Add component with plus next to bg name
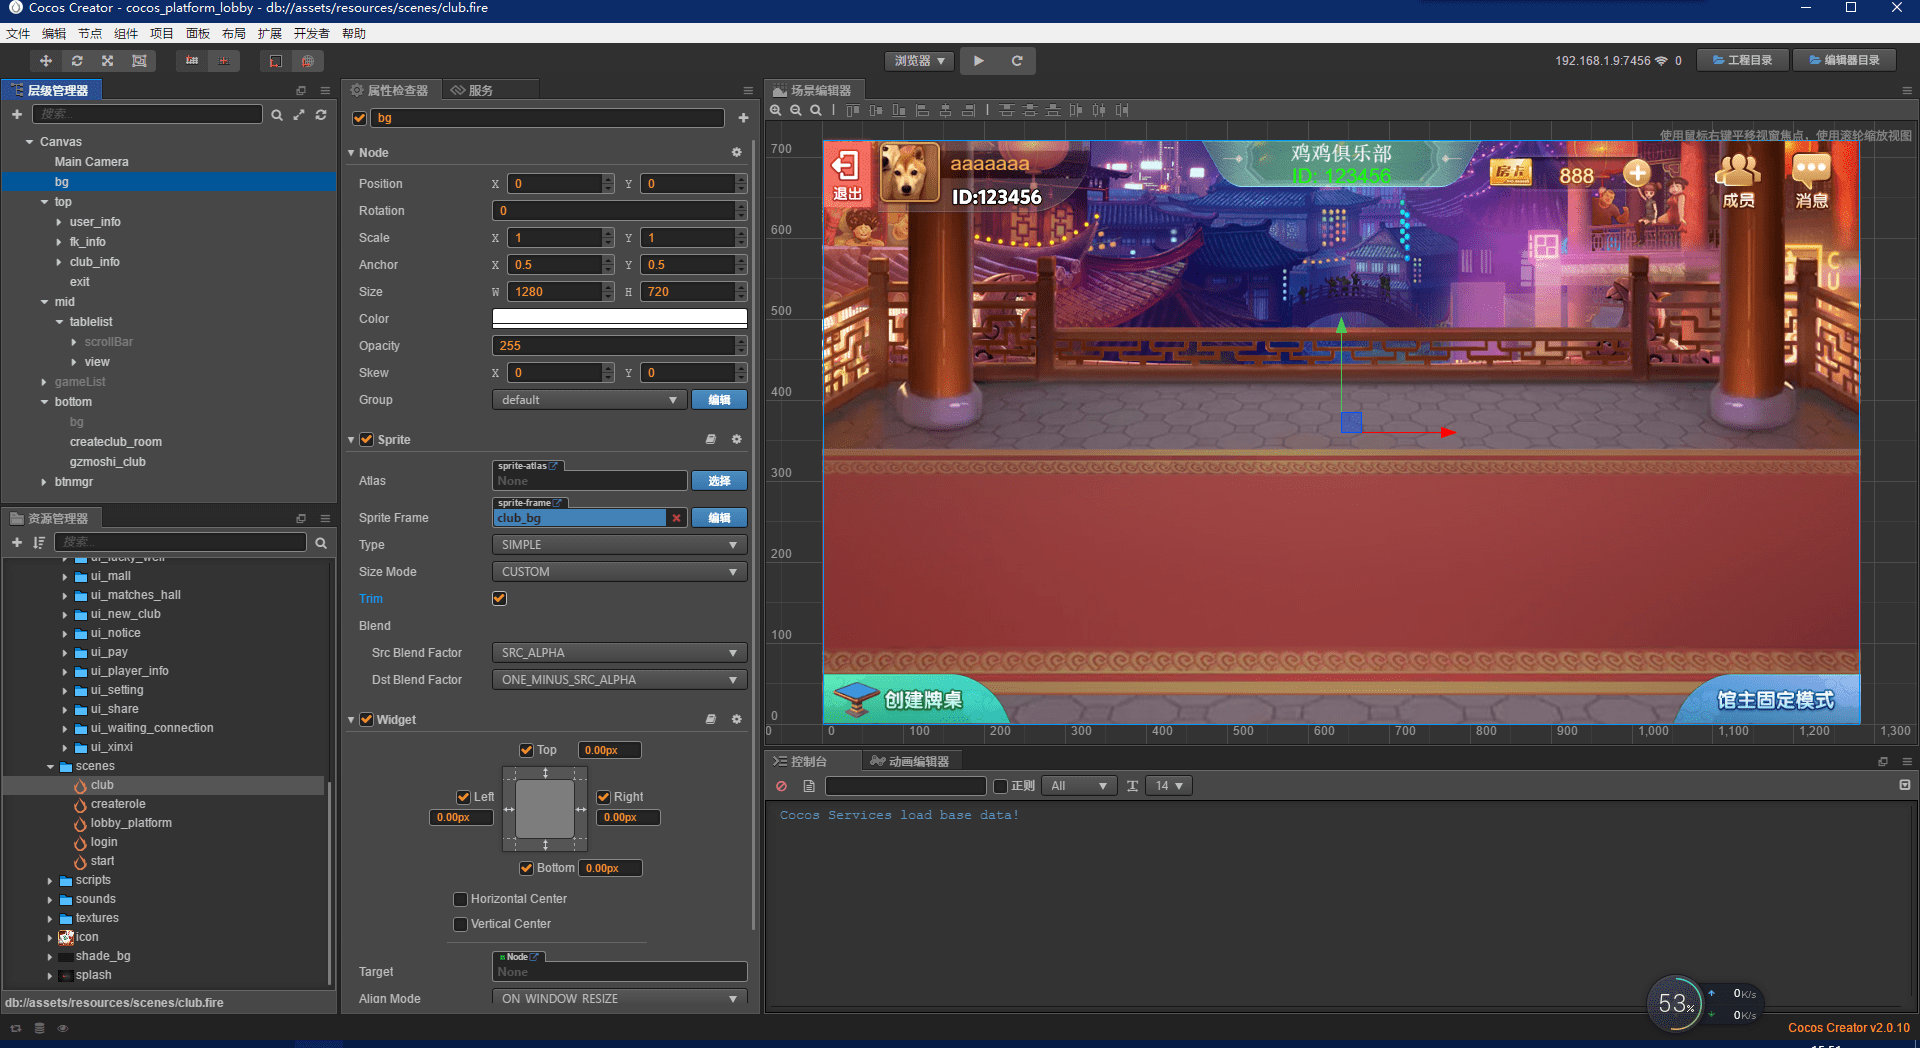Viewport: 1920px width, 1048px height. click(743, 118)
